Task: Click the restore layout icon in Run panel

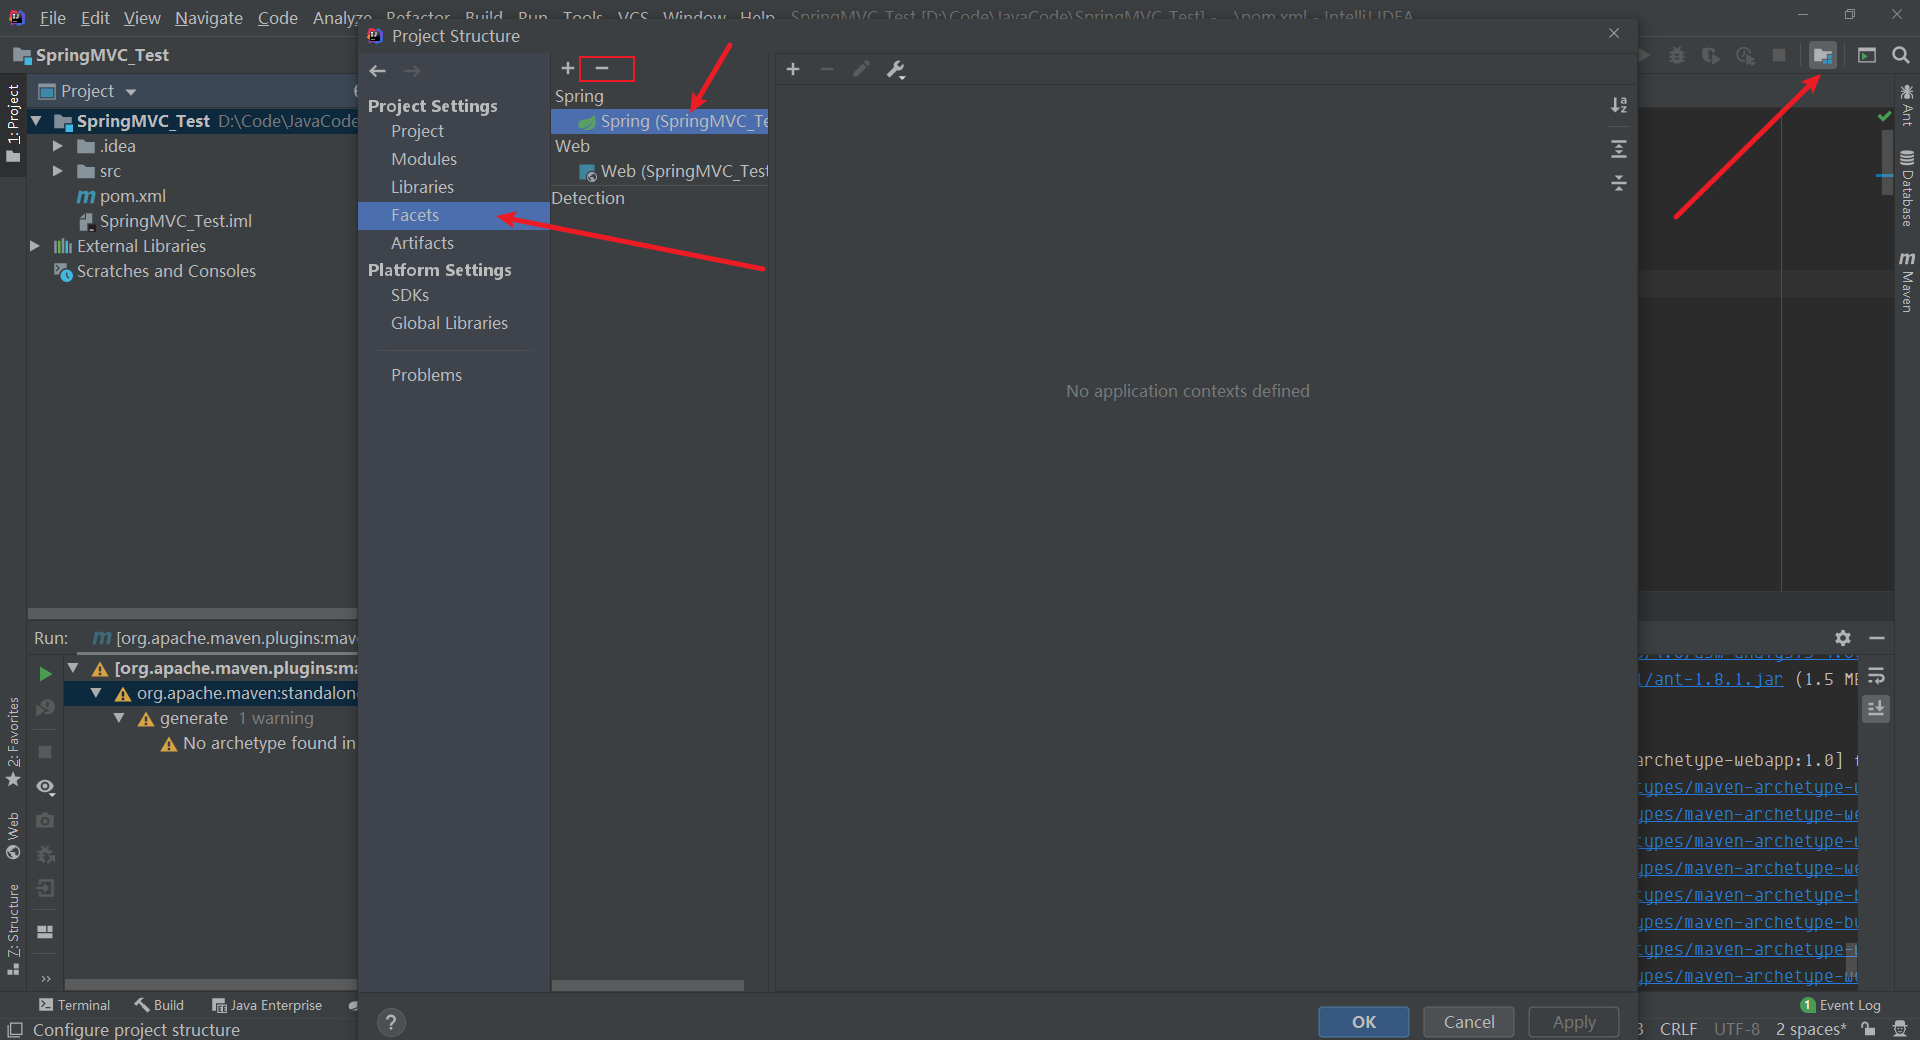Action: (x=45, y=931)
